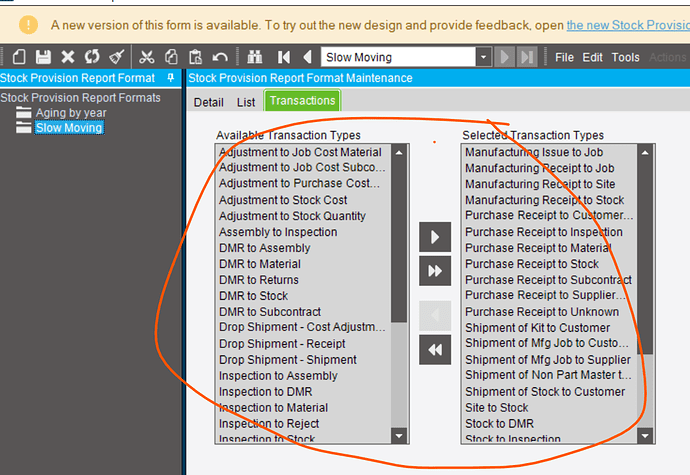Select the Transactions tab
Image resolution: width=690 pixels, height=475 pixels.
point(302,101)
